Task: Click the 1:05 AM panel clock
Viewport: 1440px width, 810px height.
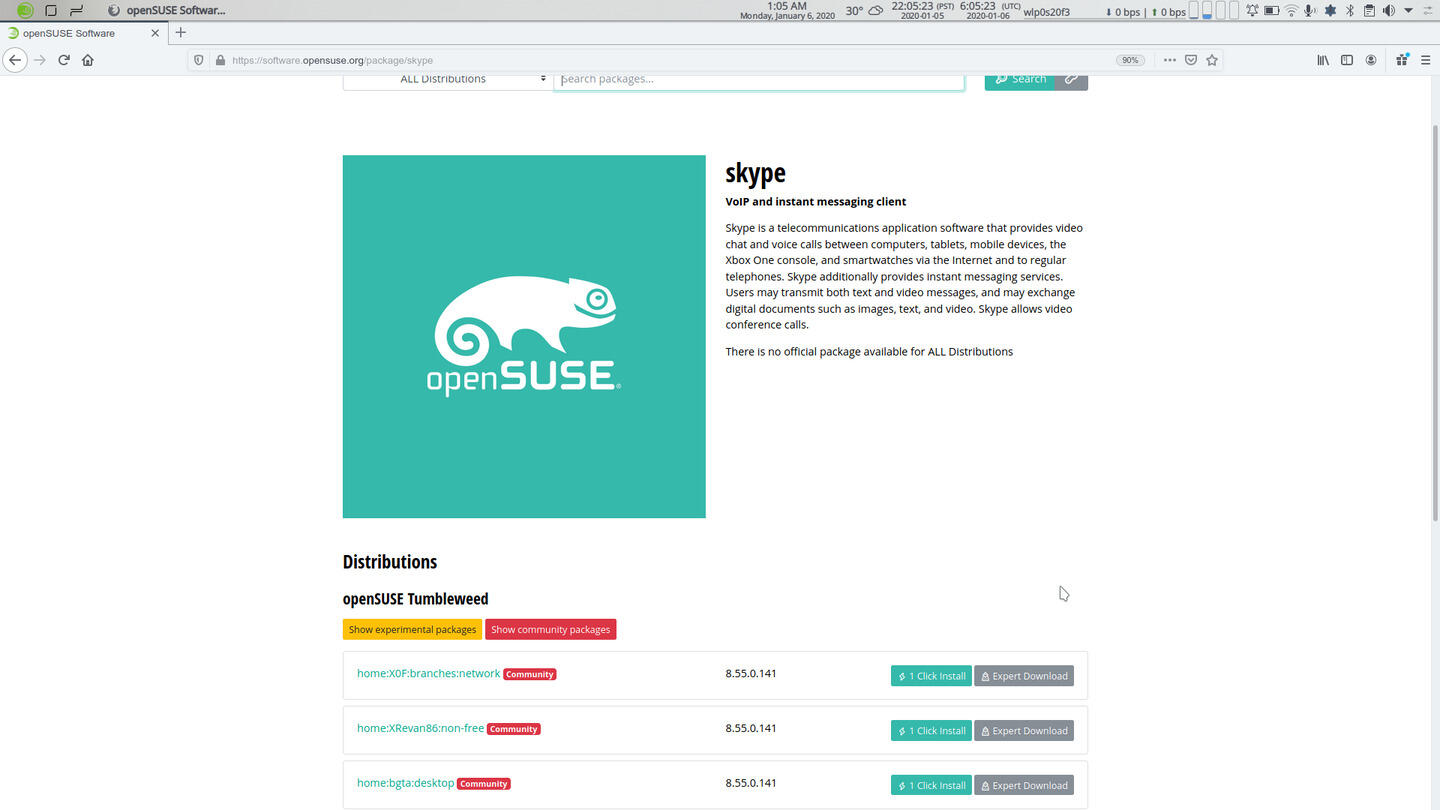Action: (787, 11)
